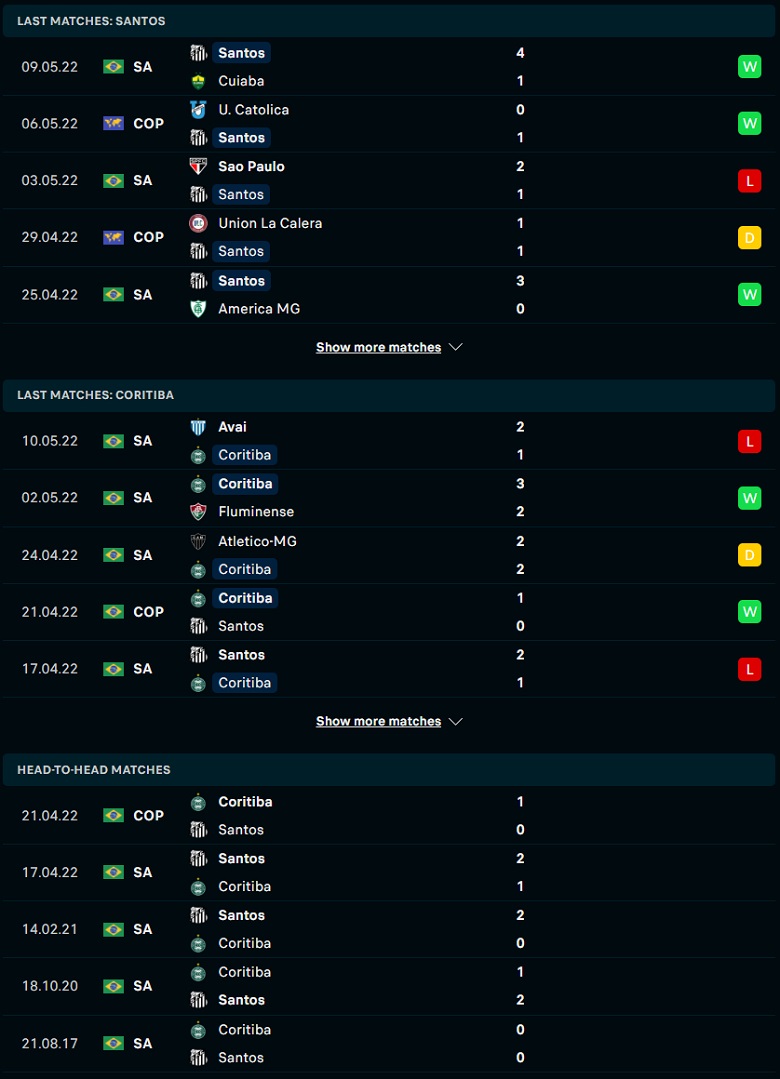
Task: Click Show more matches link under Coritiba
Action: pos(379,721)
